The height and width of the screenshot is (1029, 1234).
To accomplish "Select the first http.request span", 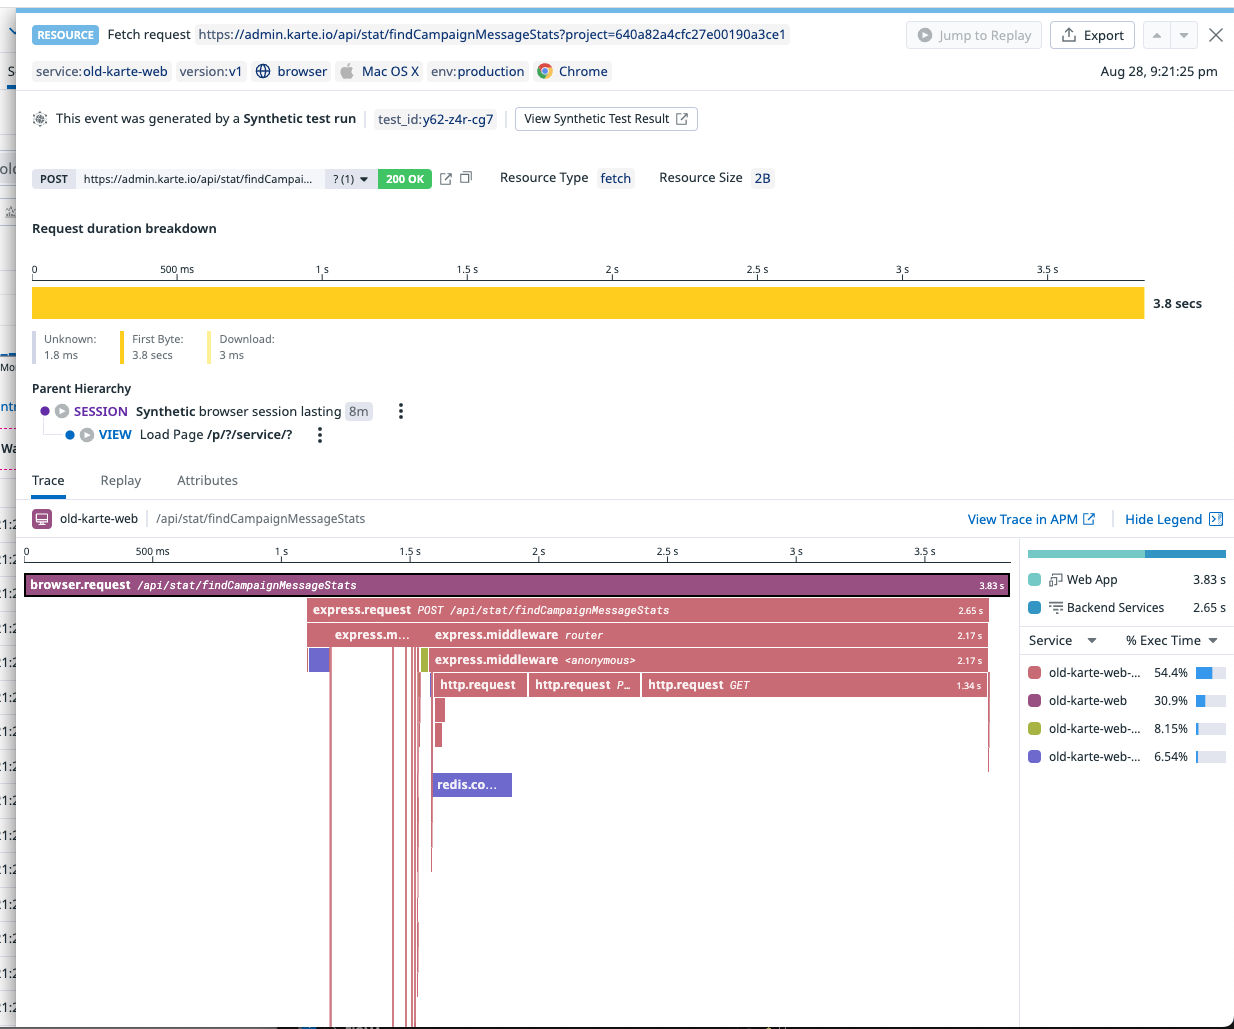I will [482, 685].
